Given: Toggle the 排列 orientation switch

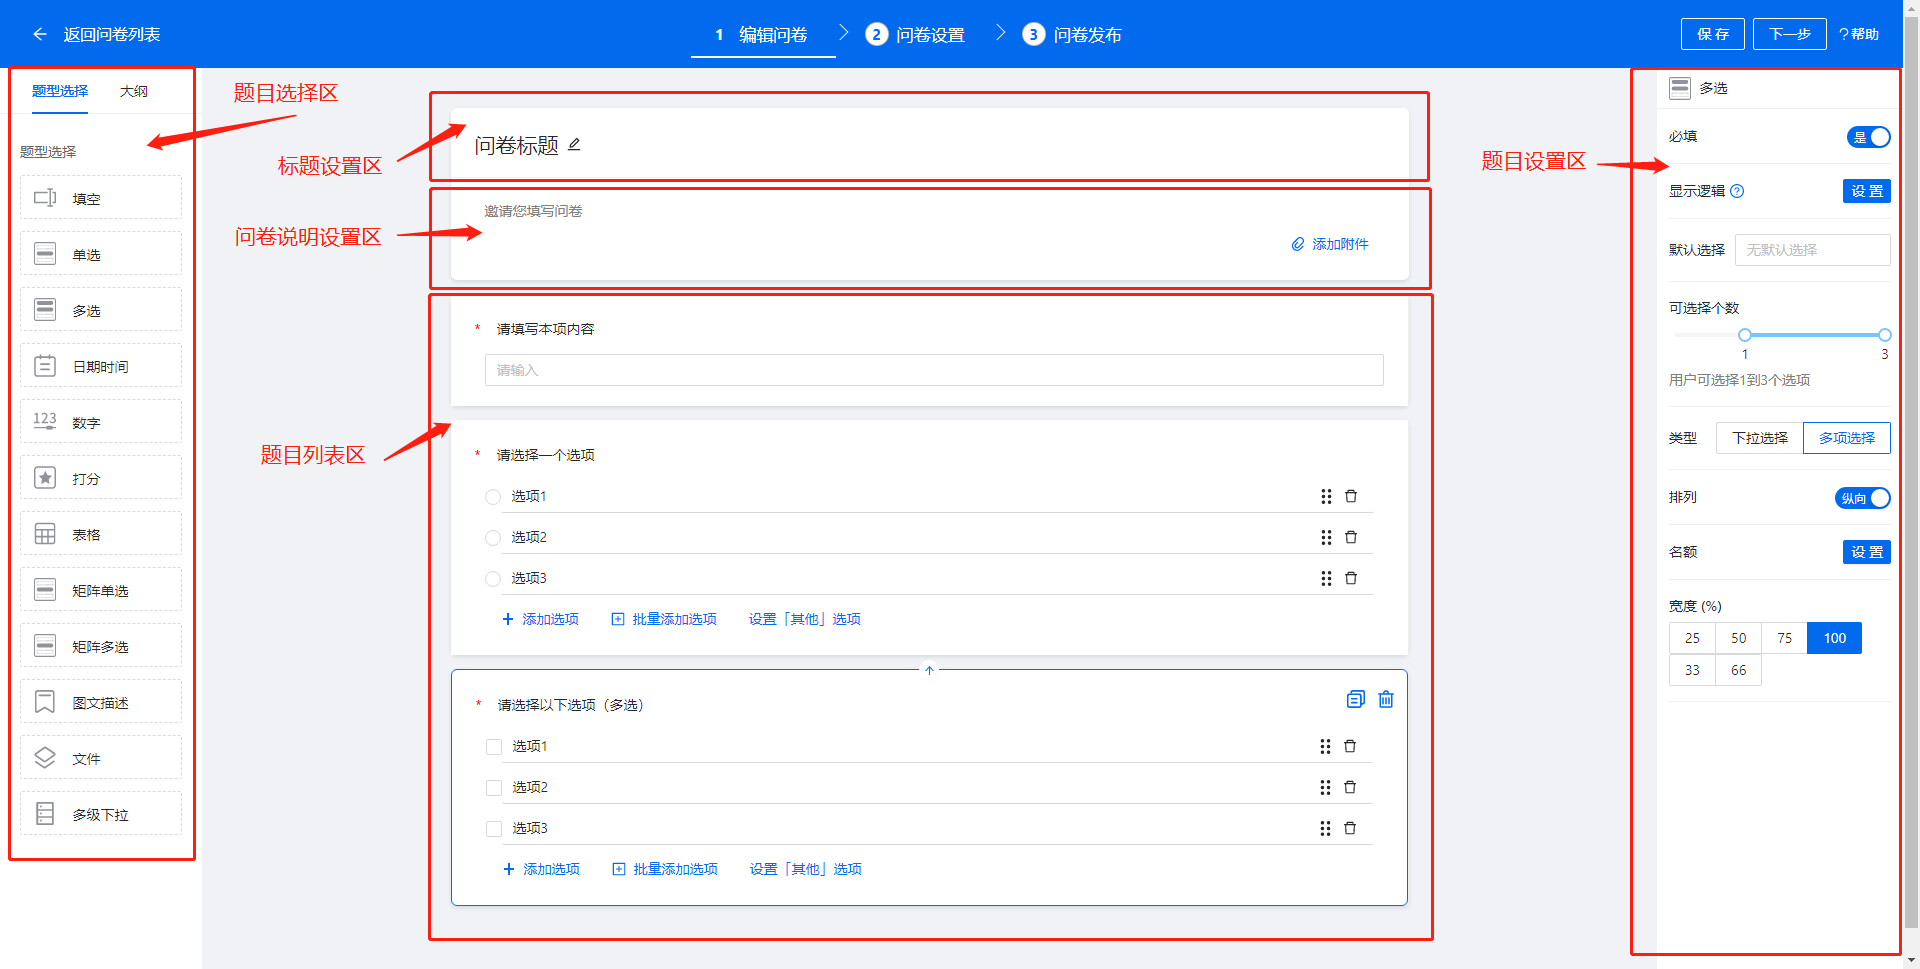Looking at the screenshot, I should click(x=1862, y=498).
